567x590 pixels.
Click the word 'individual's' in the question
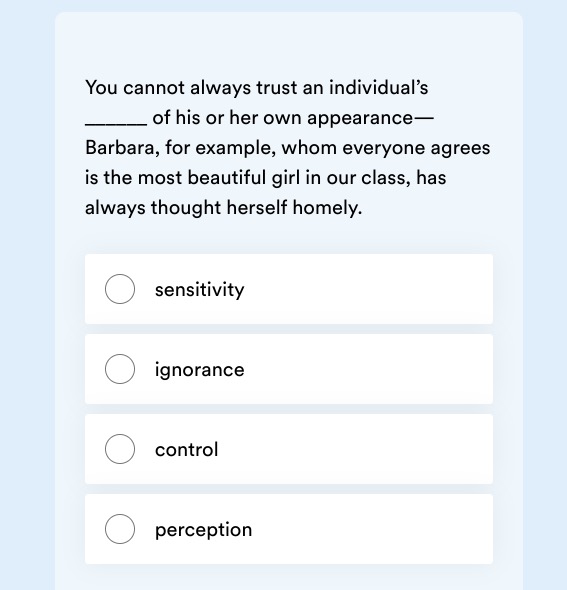point(379,87)
